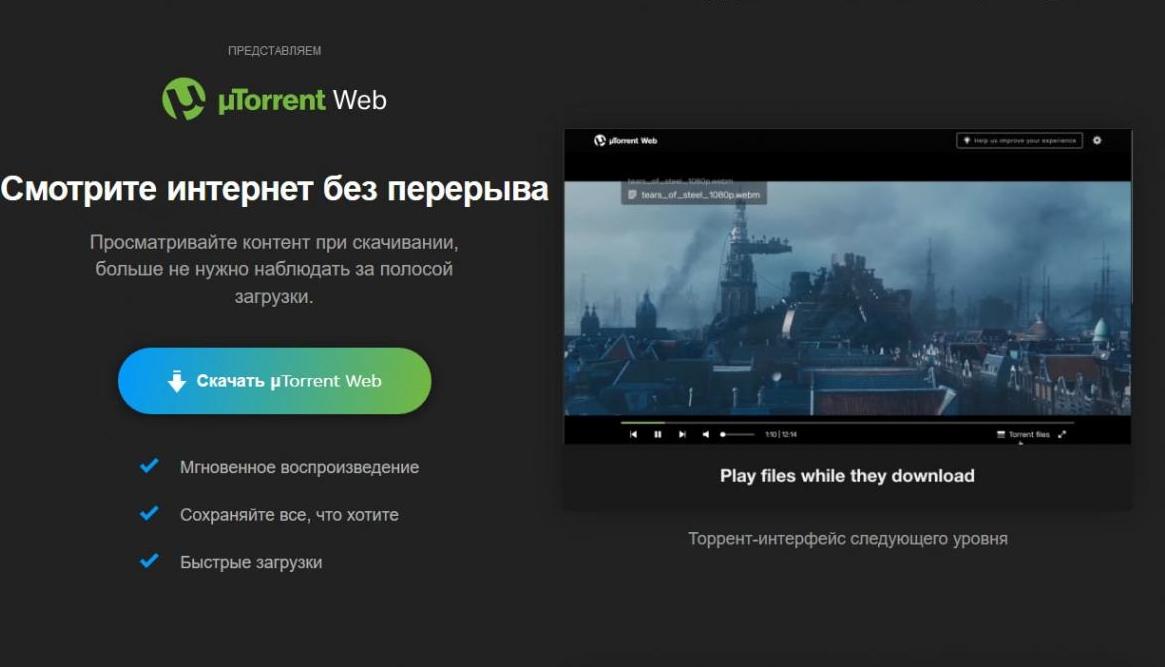The image size is (1165, 667).
Task: Click "Быстрые загрузки" feature text
Action: coord(251,562)
